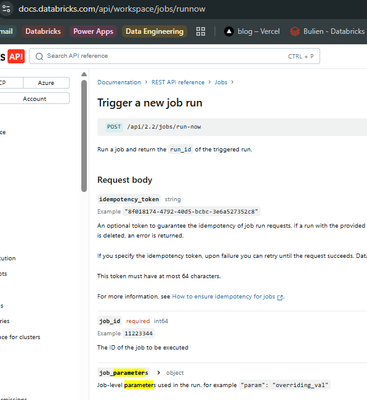The width and height of the screenshot is (367, 400).
Task: Click 'This token must have at most 64 characters' text
Action: pyautogui.click(x=159, y=276)
